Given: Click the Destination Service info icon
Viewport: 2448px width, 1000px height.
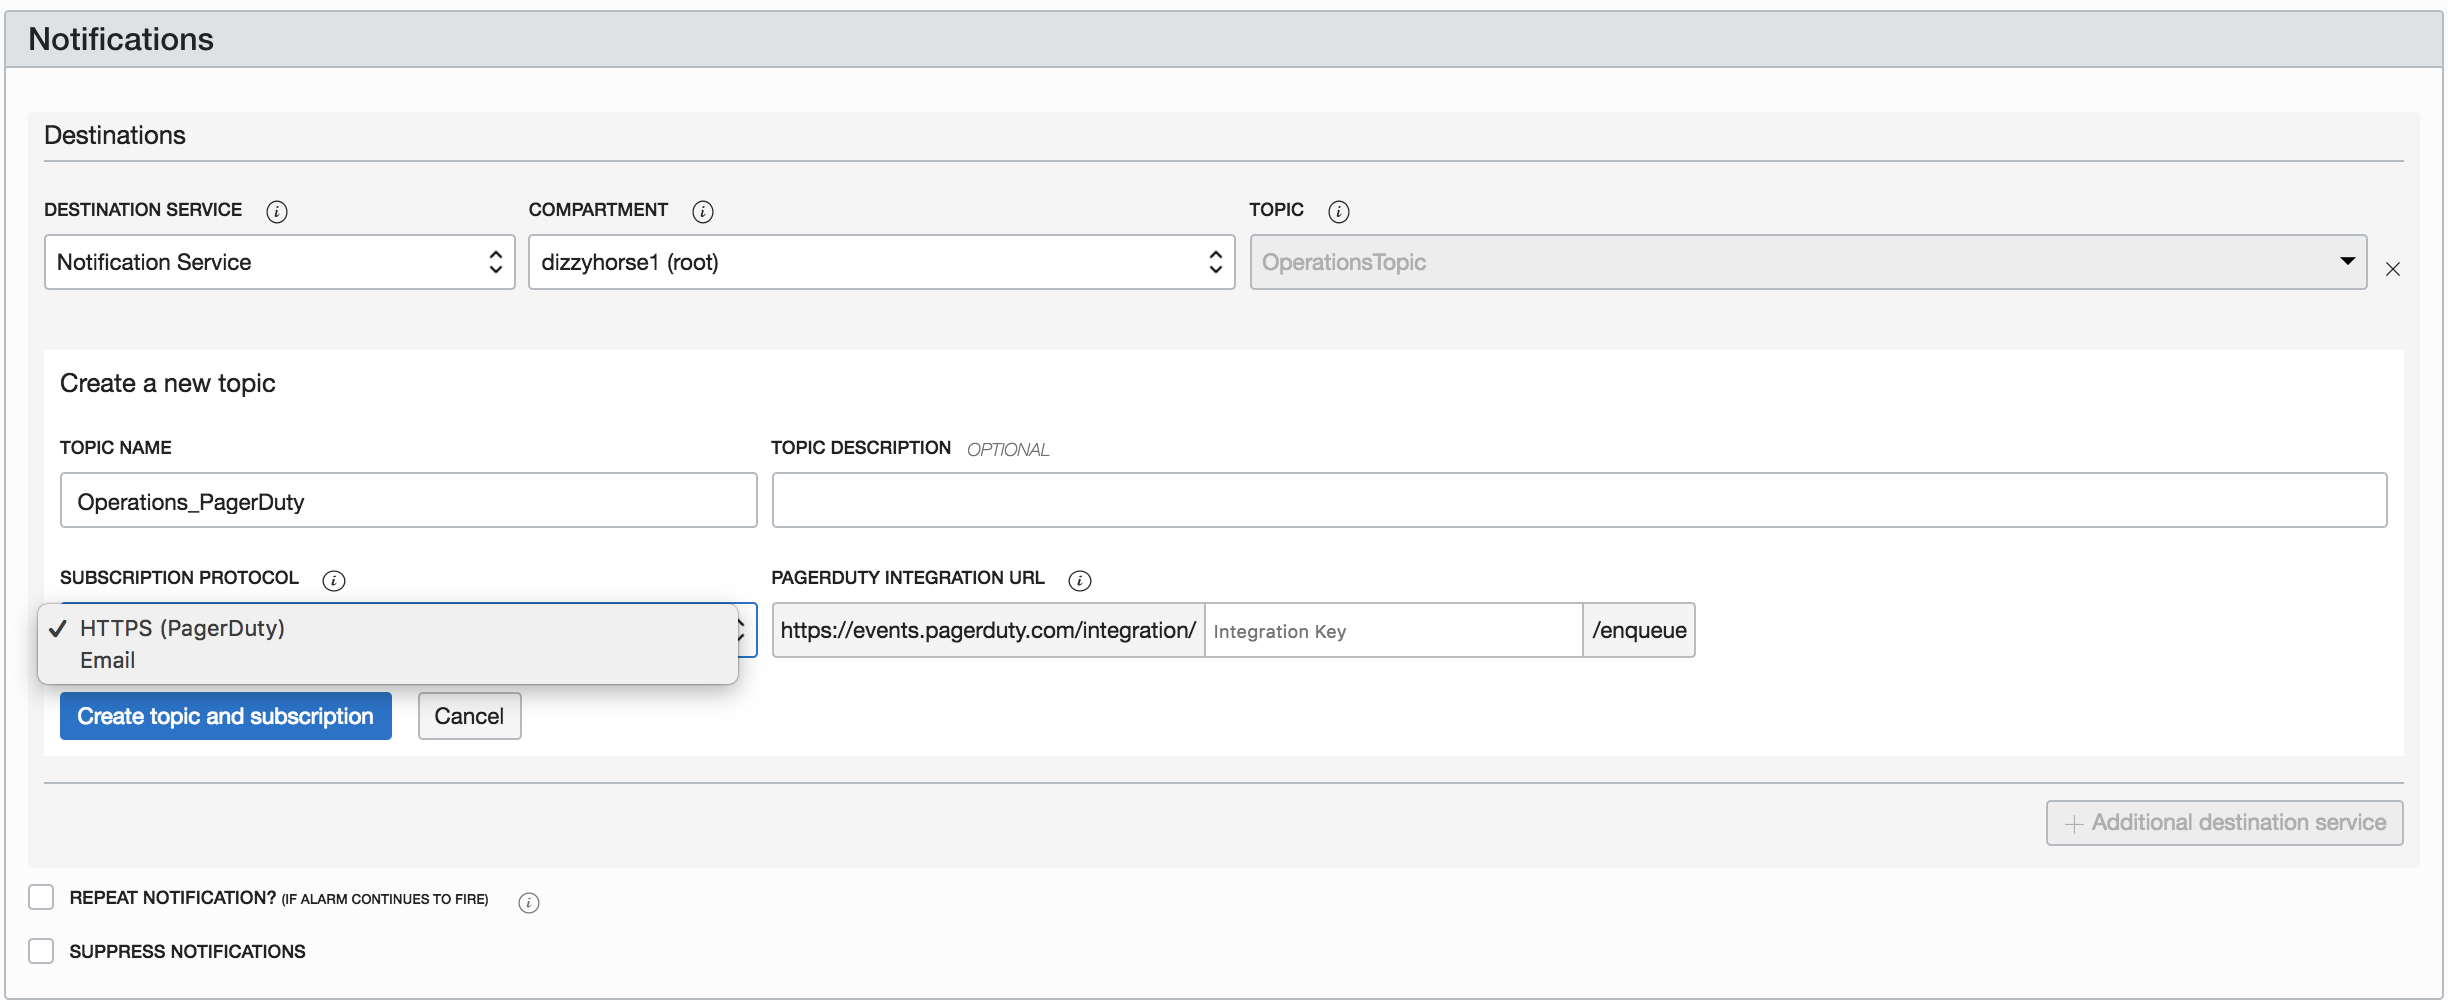Looking at the screenshot, I should point(277,212).
